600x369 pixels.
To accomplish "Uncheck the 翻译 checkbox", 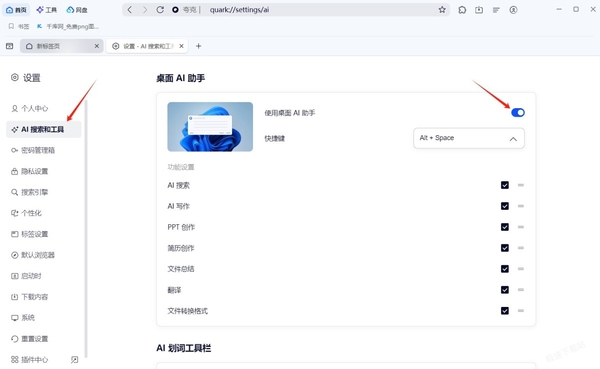I will coord(505,290).
